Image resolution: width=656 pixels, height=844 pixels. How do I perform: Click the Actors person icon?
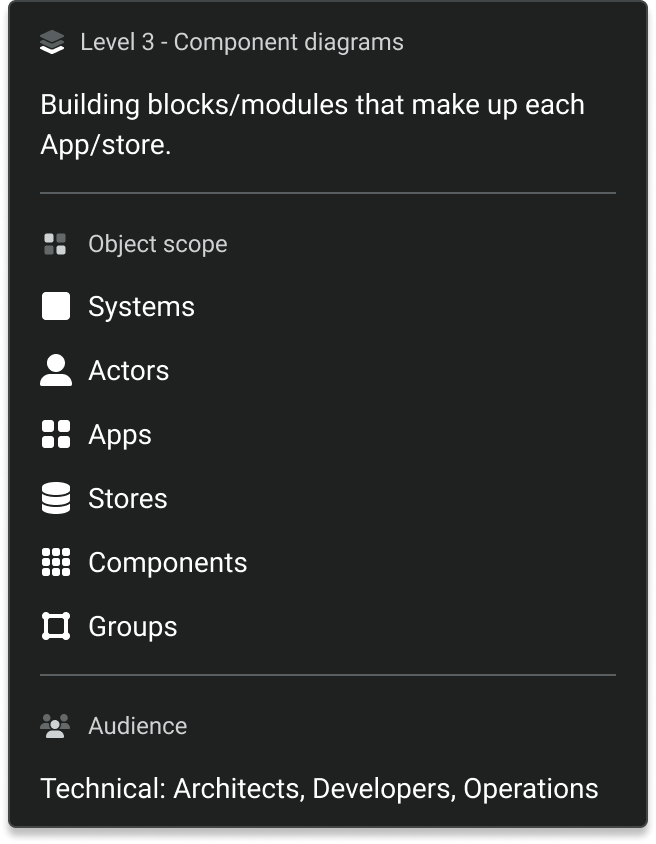(56, 370)
